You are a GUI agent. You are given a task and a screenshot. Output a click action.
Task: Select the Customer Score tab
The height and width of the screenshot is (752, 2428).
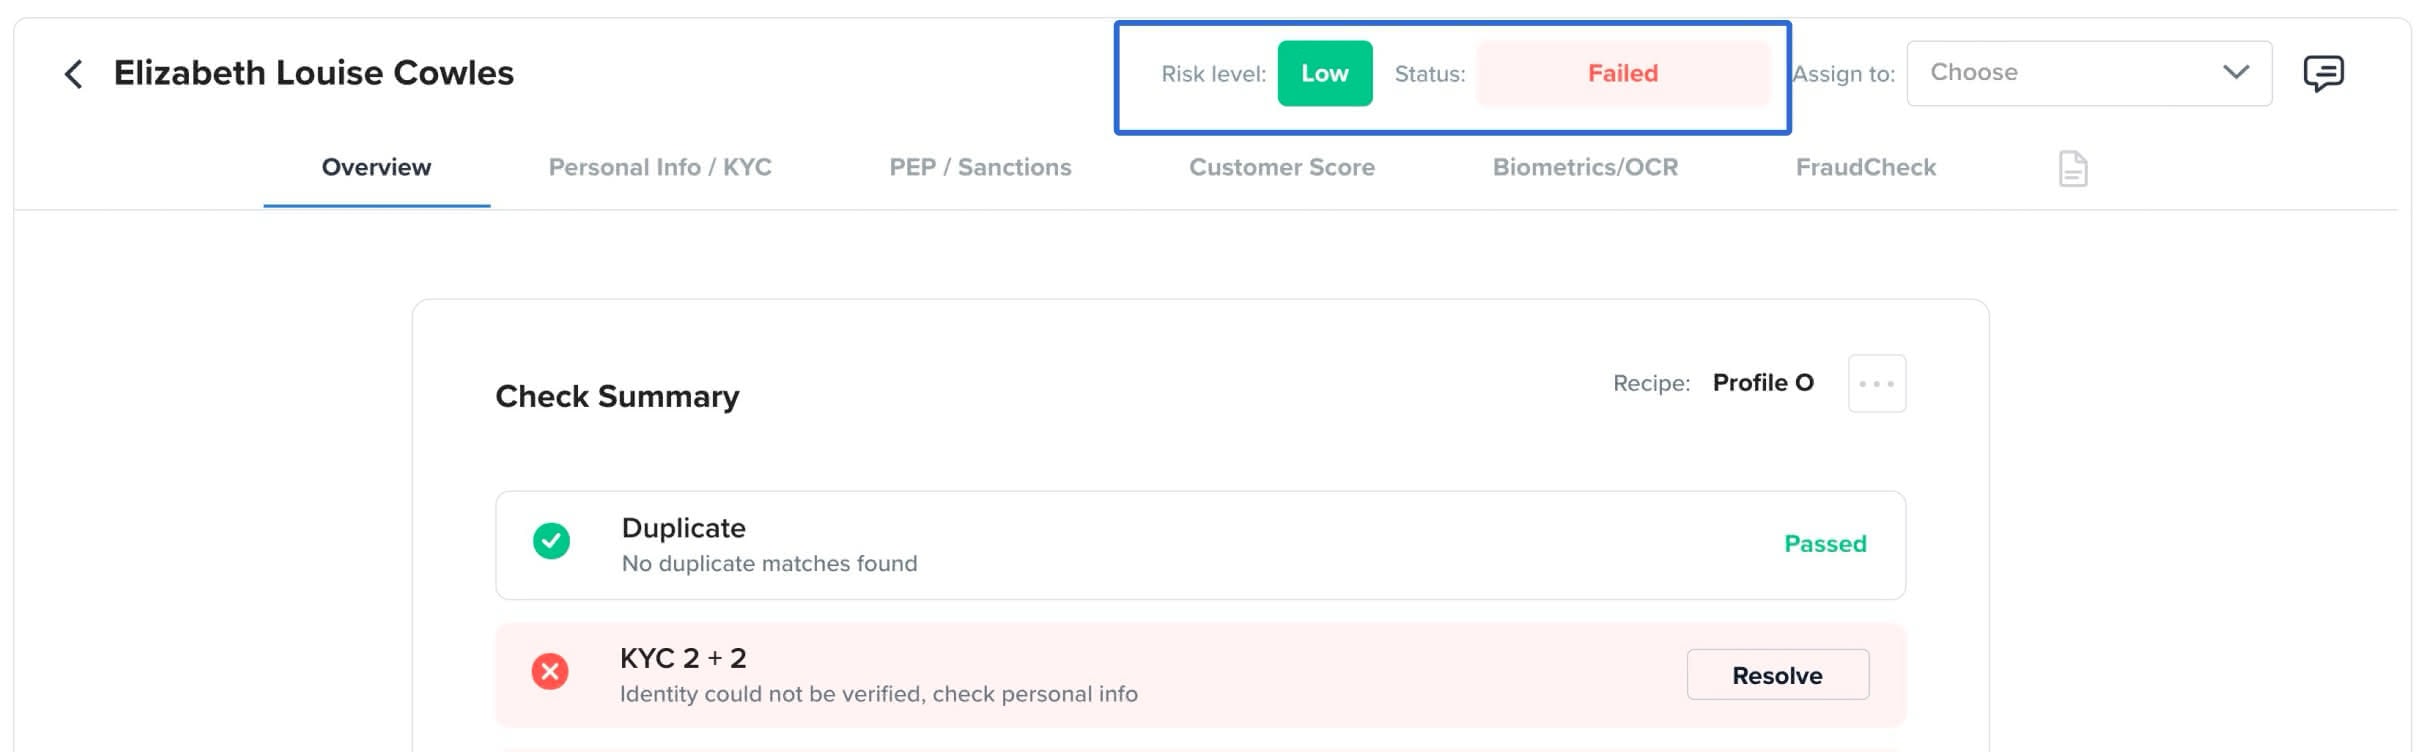click(1282, 167)
